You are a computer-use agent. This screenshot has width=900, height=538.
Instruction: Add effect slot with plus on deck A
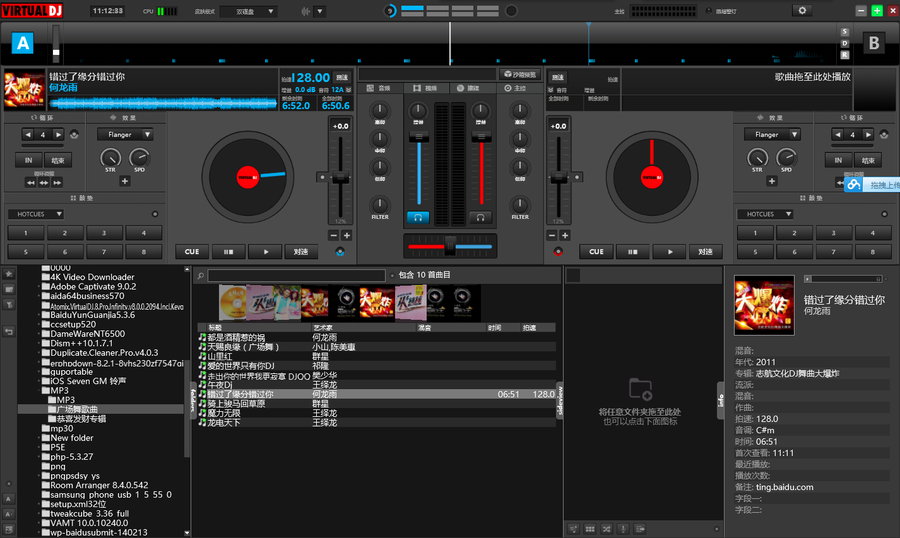pyautogui.click(x=125, y=181)
